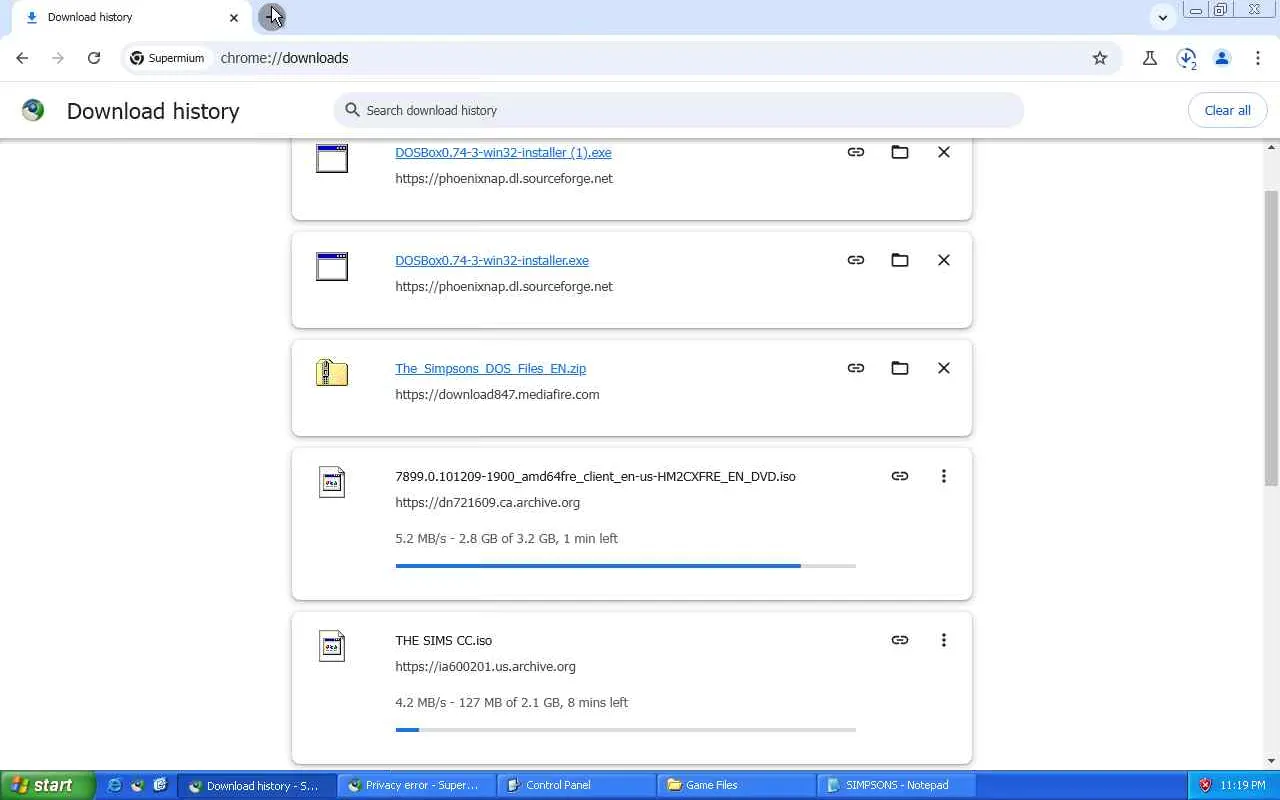Remove The_Simpsons_DOS_Files_EN.zip from list
The height and width of the screenshot is (800, 1280).
point(944,368)
